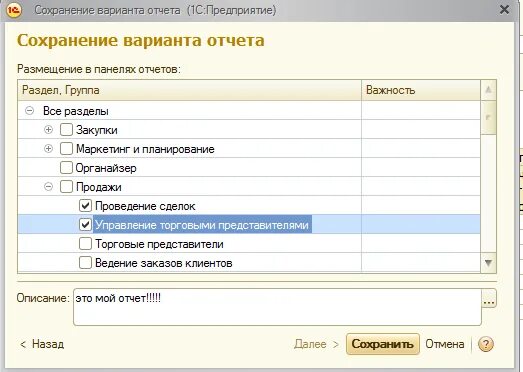Check the Закупки section checkbox
The height and width of the screenshot is (372, 523).
click(66, 130)
